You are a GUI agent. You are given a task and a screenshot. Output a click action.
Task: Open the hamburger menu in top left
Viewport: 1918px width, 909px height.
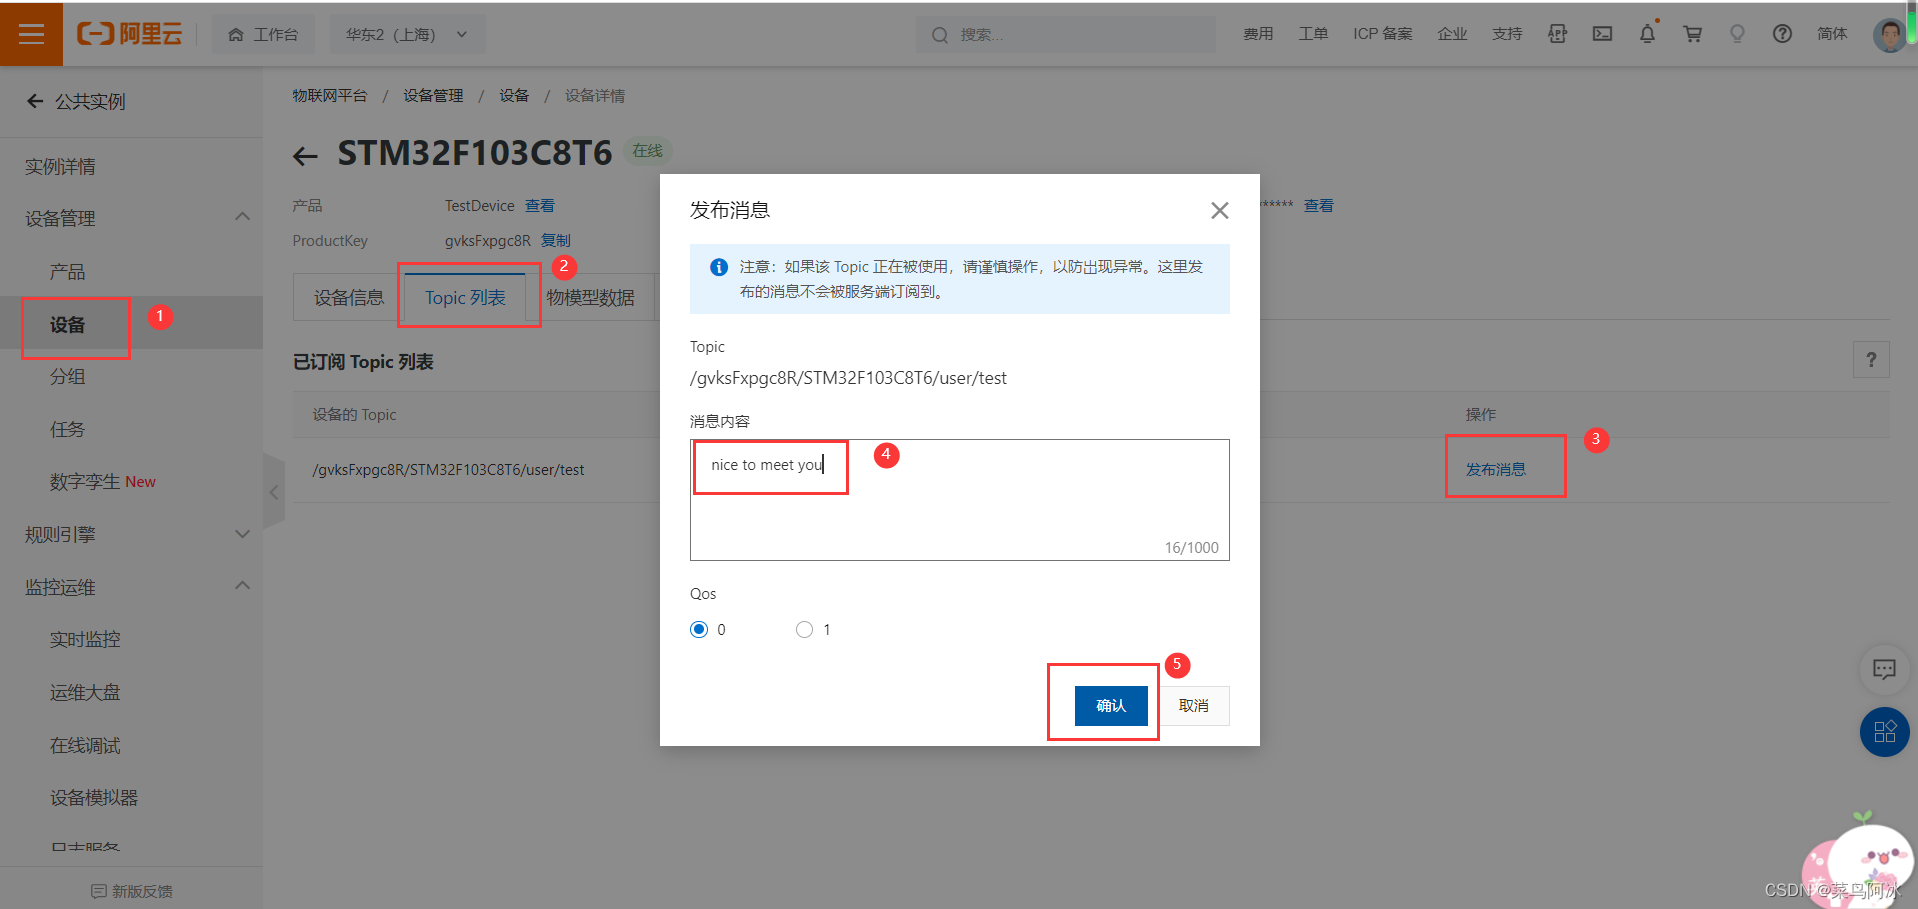click(31, 33)
